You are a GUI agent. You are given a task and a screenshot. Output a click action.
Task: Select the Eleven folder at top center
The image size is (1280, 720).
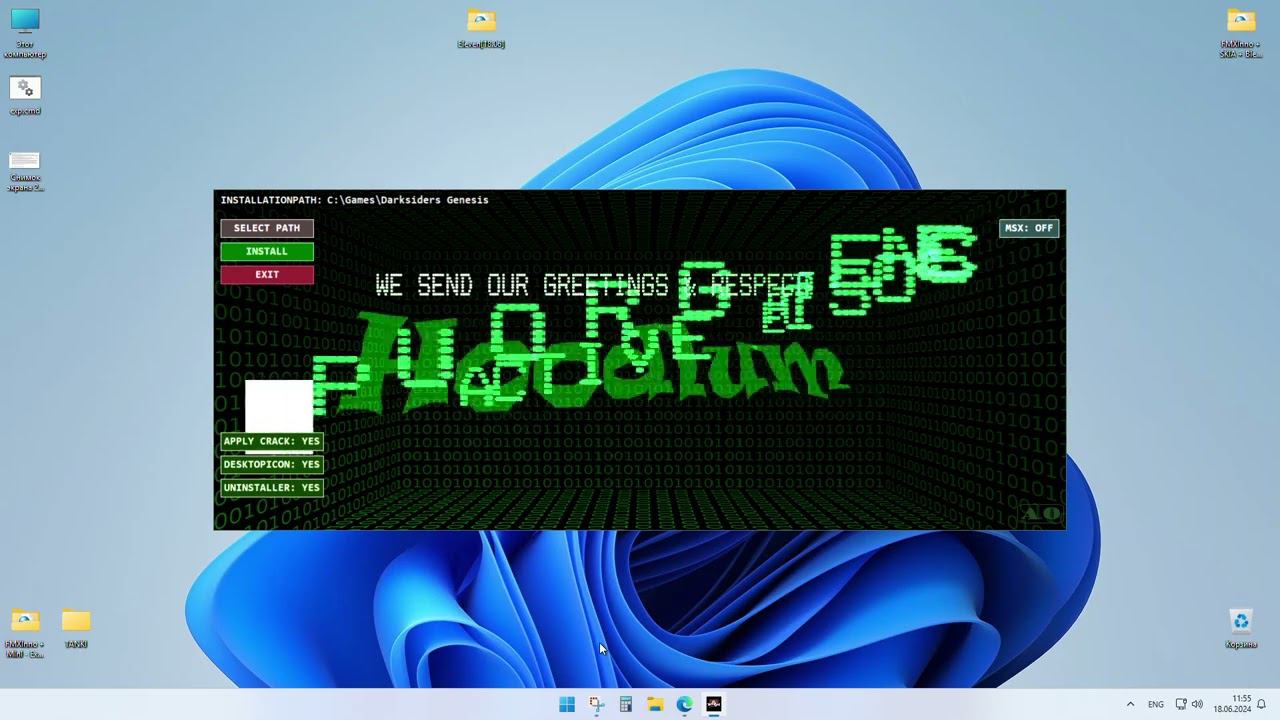pyautogui.click(x=481, y=29)
